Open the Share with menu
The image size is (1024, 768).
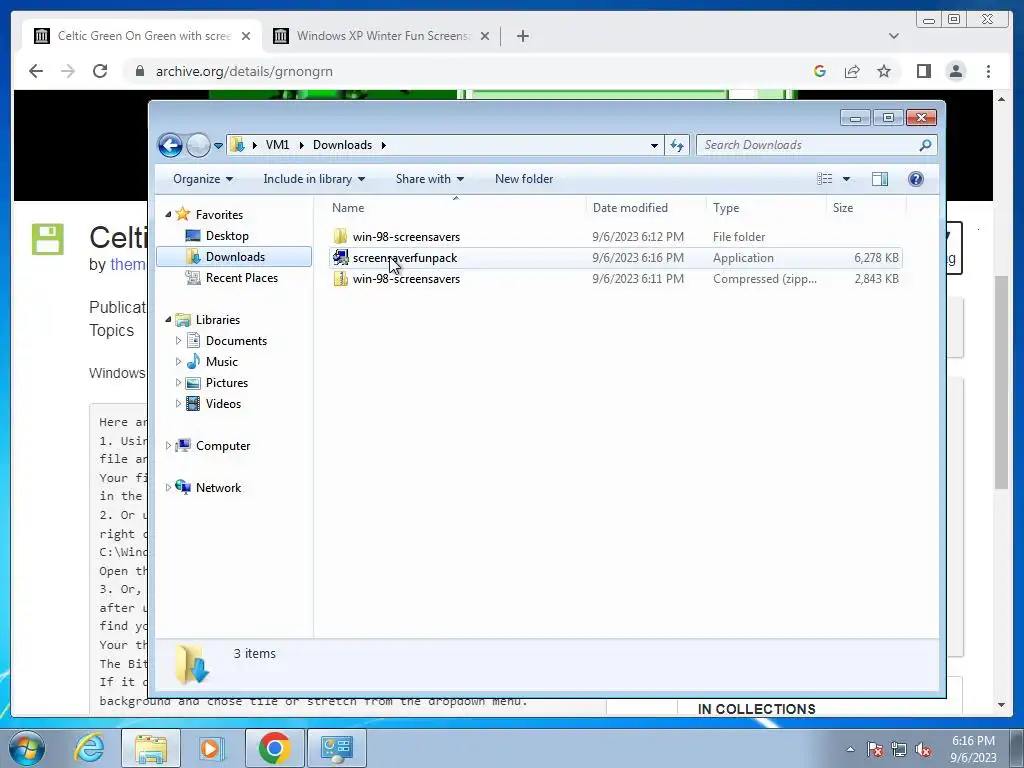click(x=430, y=179)
